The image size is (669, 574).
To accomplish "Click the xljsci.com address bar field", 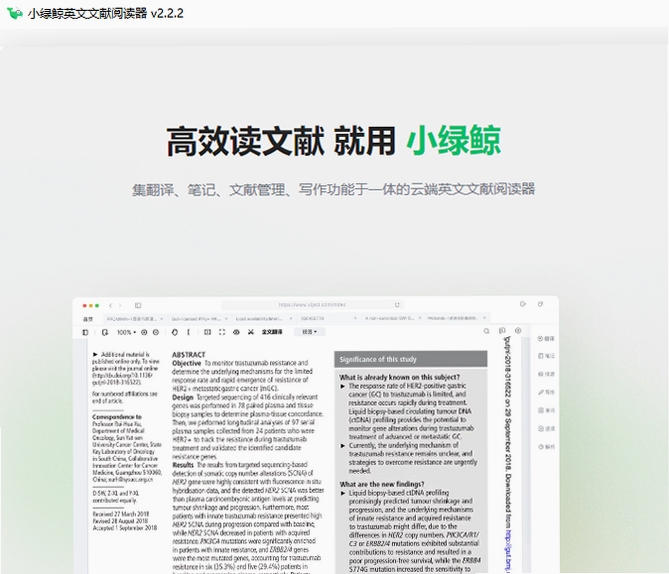I will coord(312,305).
